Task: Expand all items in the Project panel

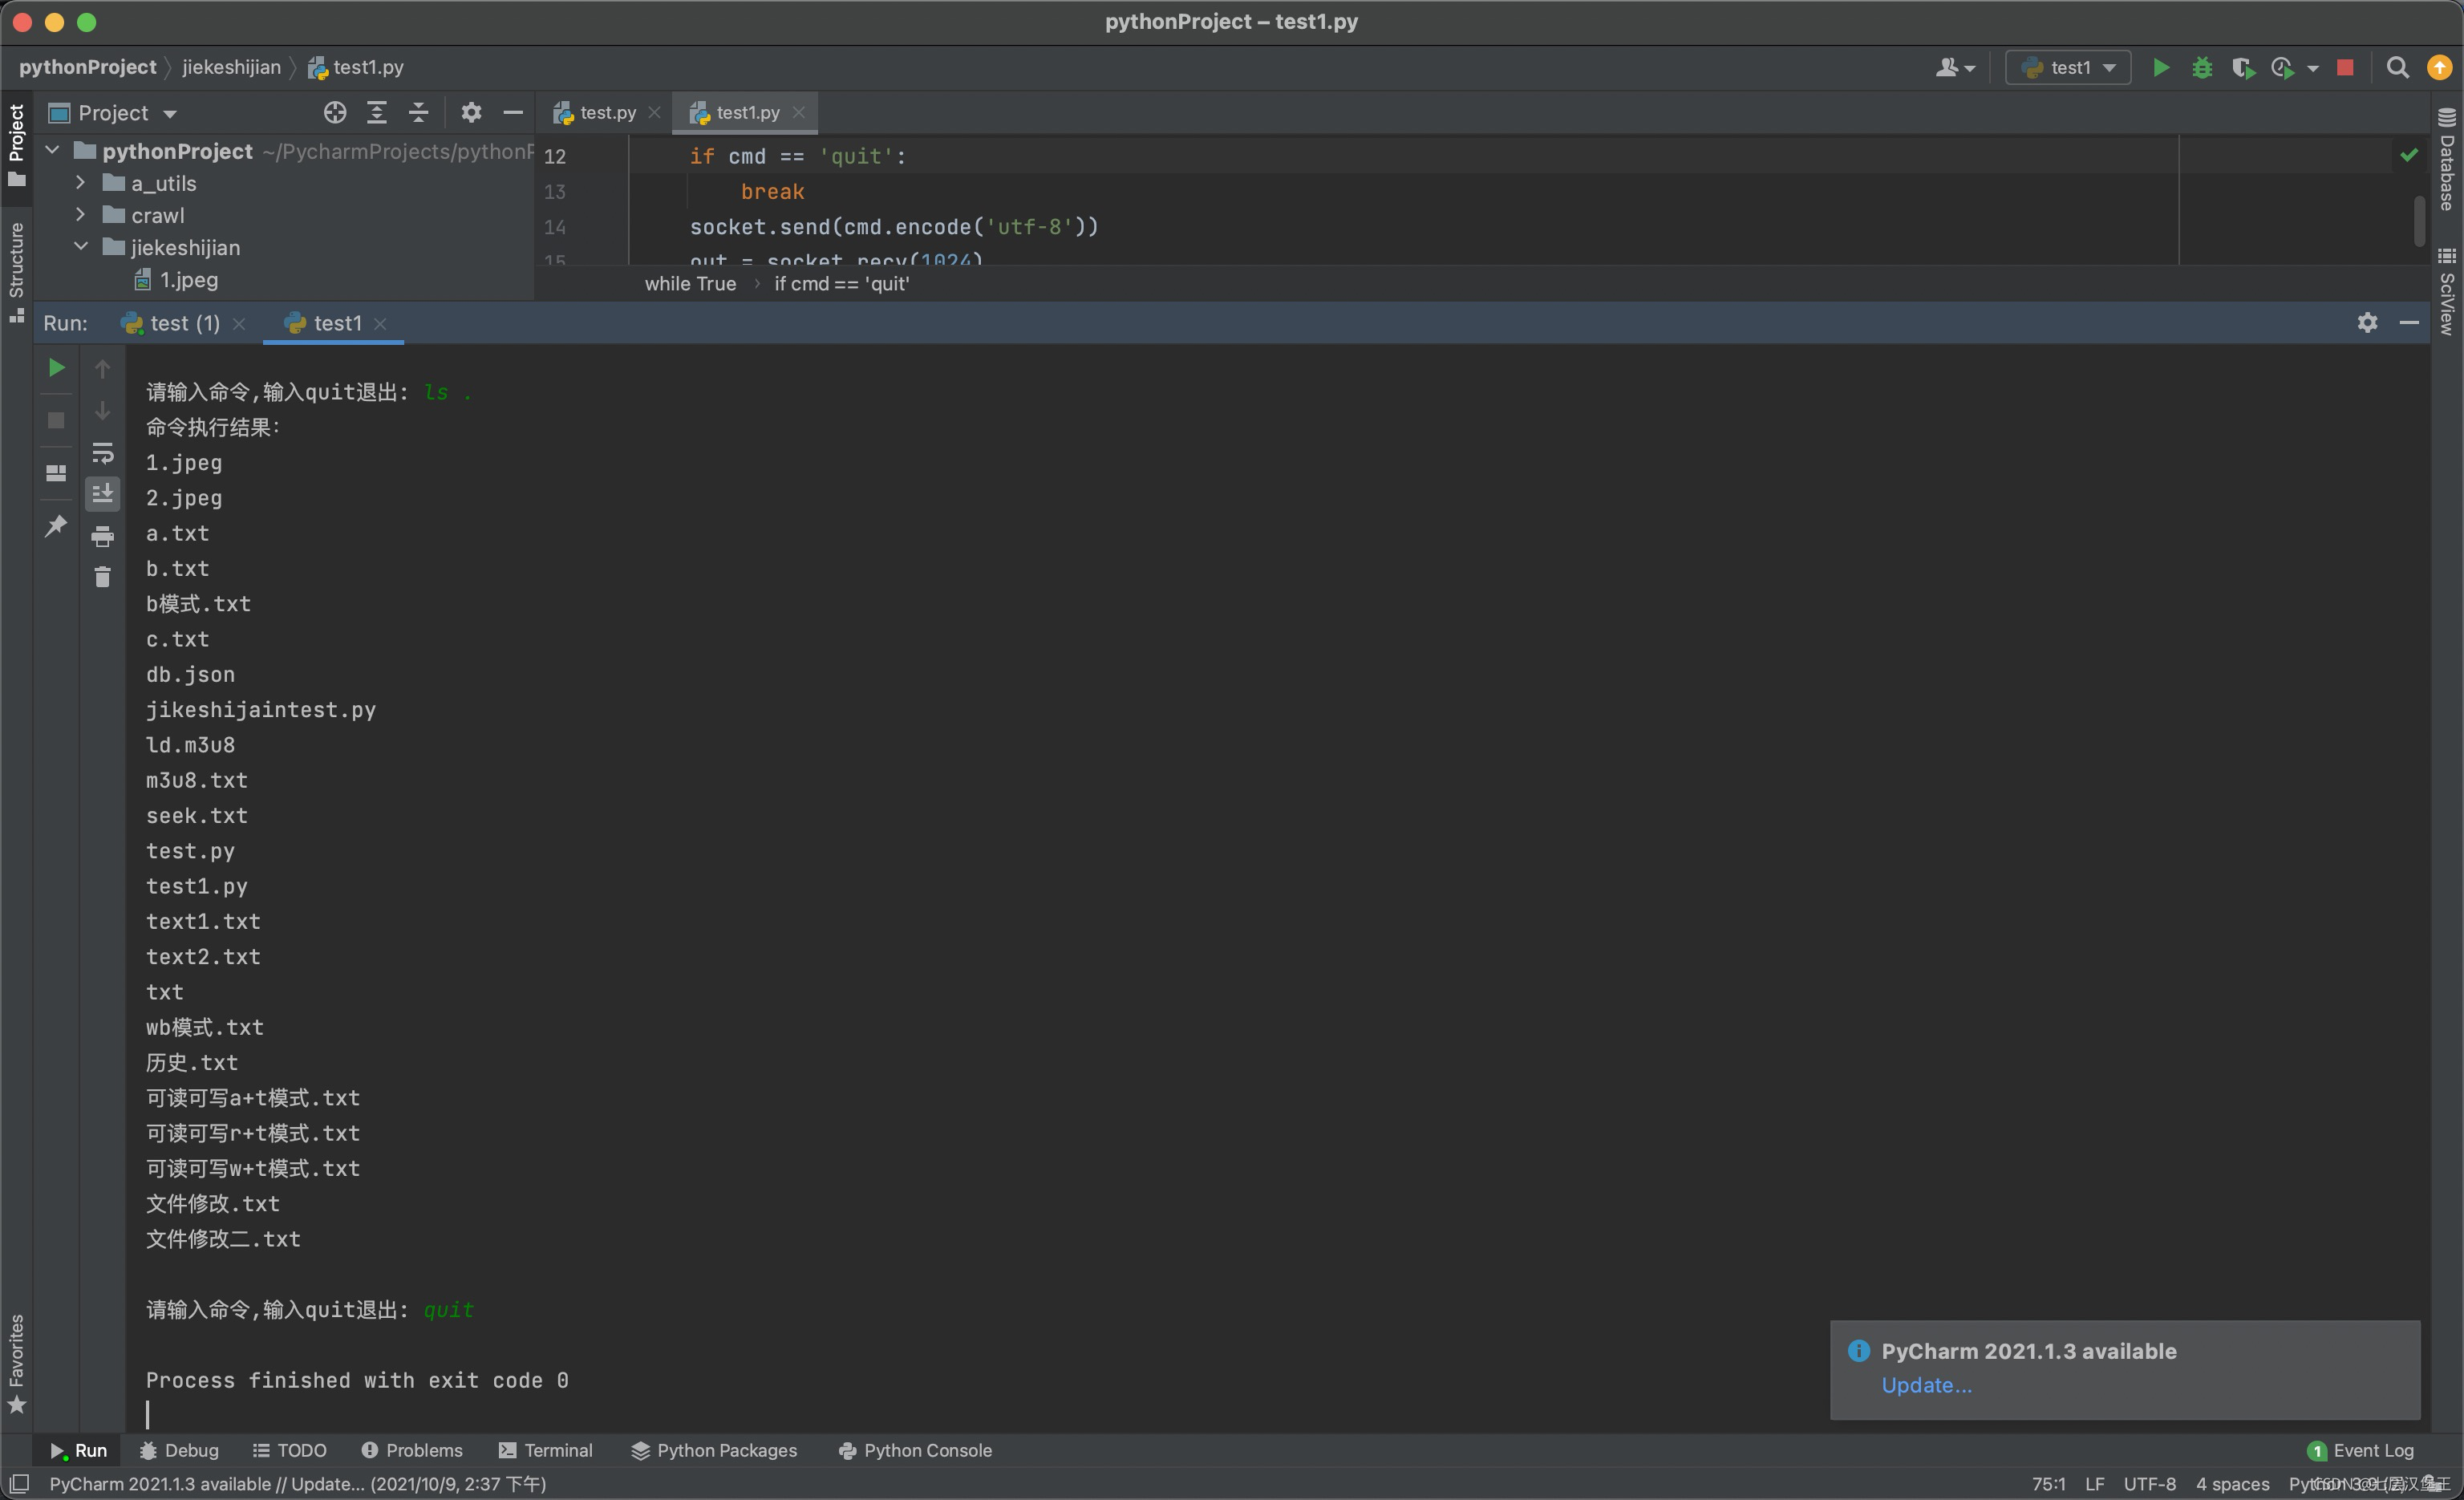Action: (377, 113)
